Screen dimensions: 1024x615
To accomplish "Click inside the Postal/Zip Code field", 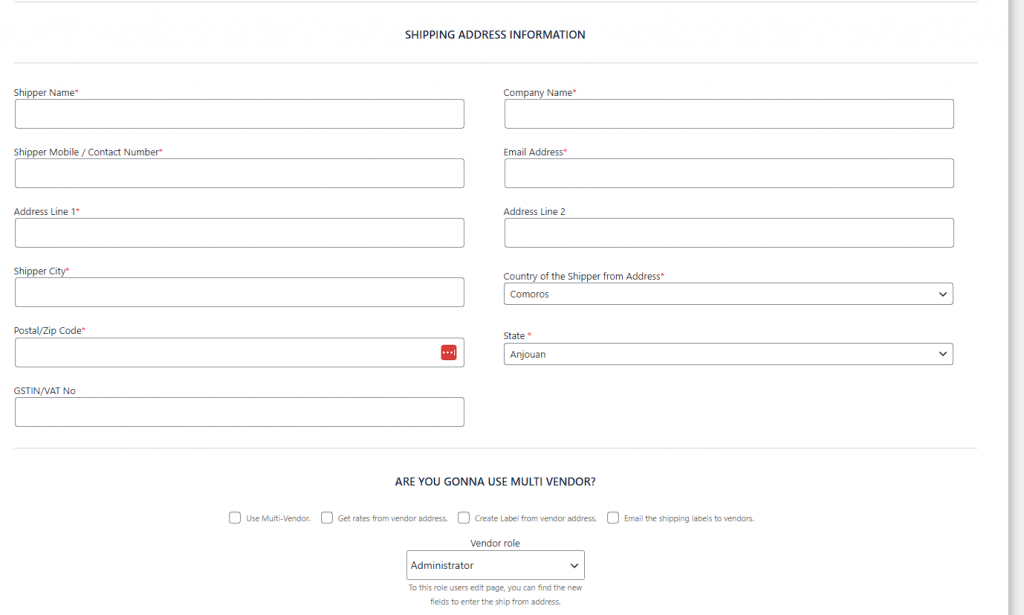I will 225,353.
